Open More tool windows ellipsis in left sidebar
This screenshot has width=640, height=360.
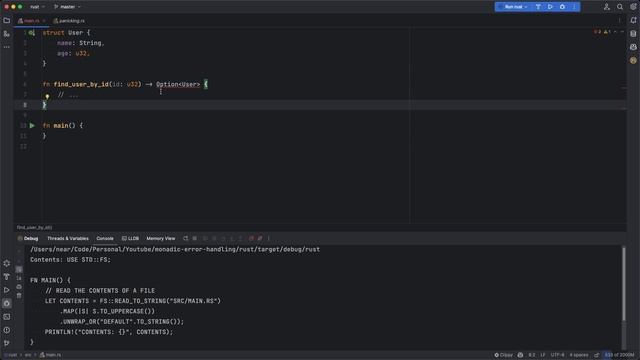tap(7, 47)
